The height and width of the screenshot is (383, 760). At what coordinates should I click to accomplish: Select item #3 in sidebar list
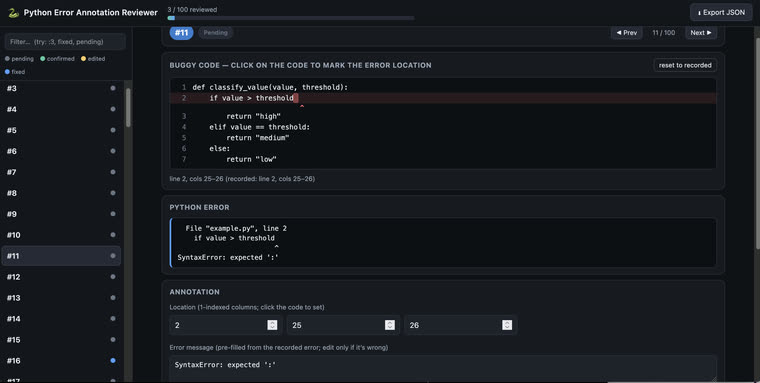coord(61,88)
